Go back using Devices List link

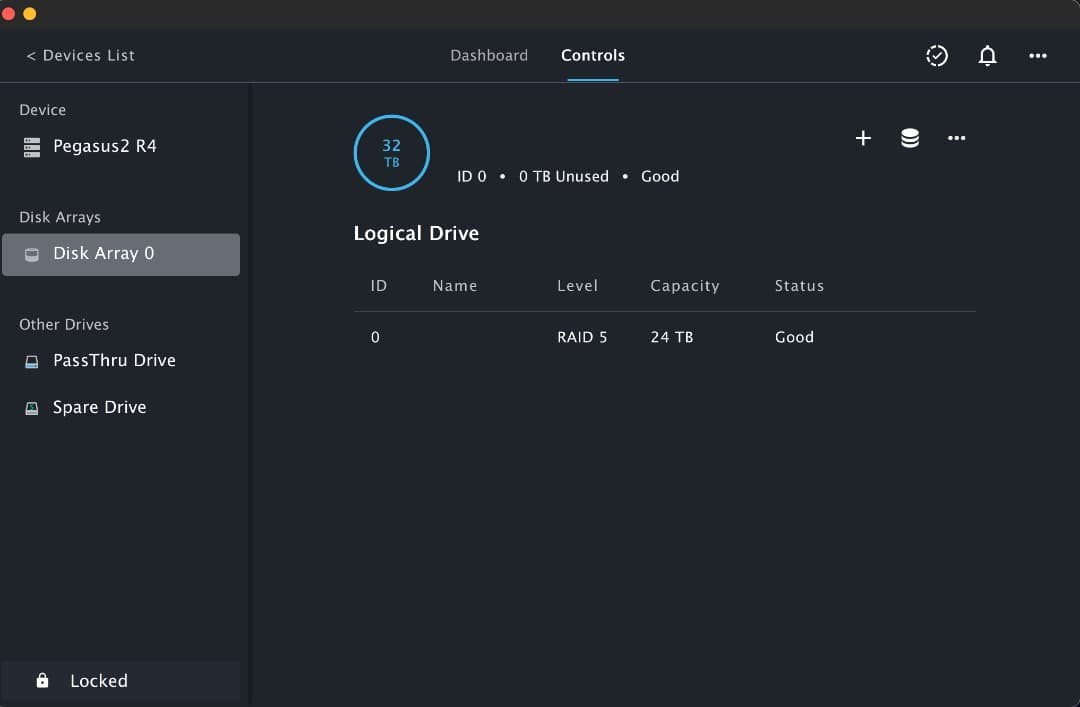[80, 55]
